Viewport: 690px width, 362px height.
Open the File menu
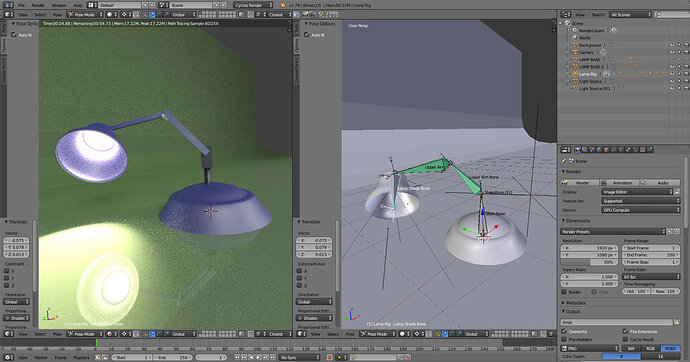[x=21, y=5]
